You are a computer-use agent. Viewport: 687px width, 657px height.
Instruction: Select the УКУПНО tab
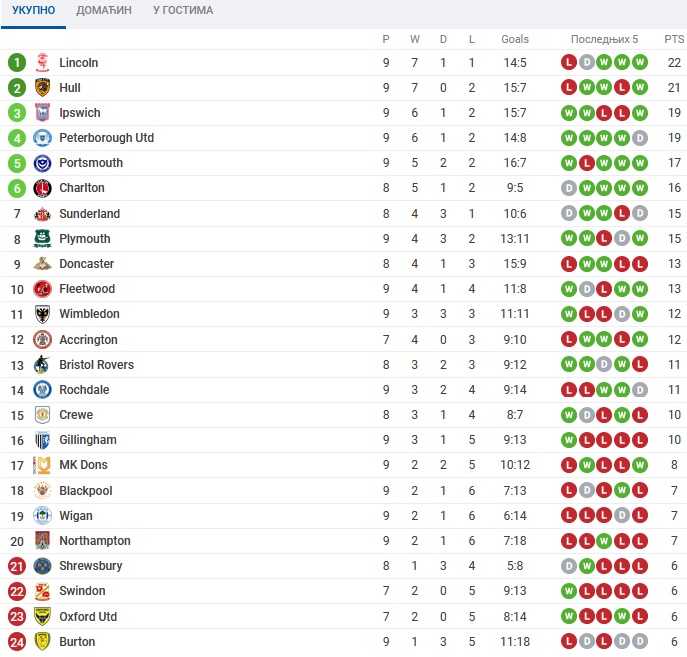(33, 10)
